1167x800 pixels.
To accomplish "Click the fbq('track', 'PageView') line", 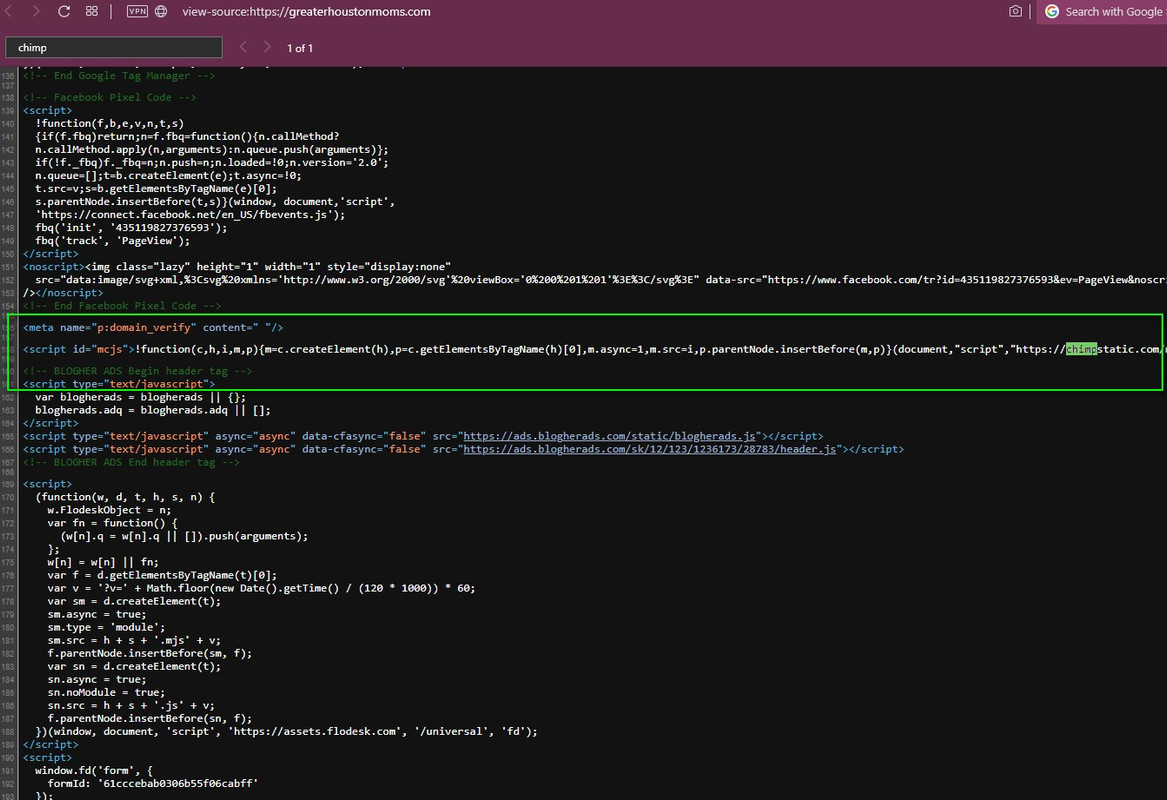I will pos(112,240).
